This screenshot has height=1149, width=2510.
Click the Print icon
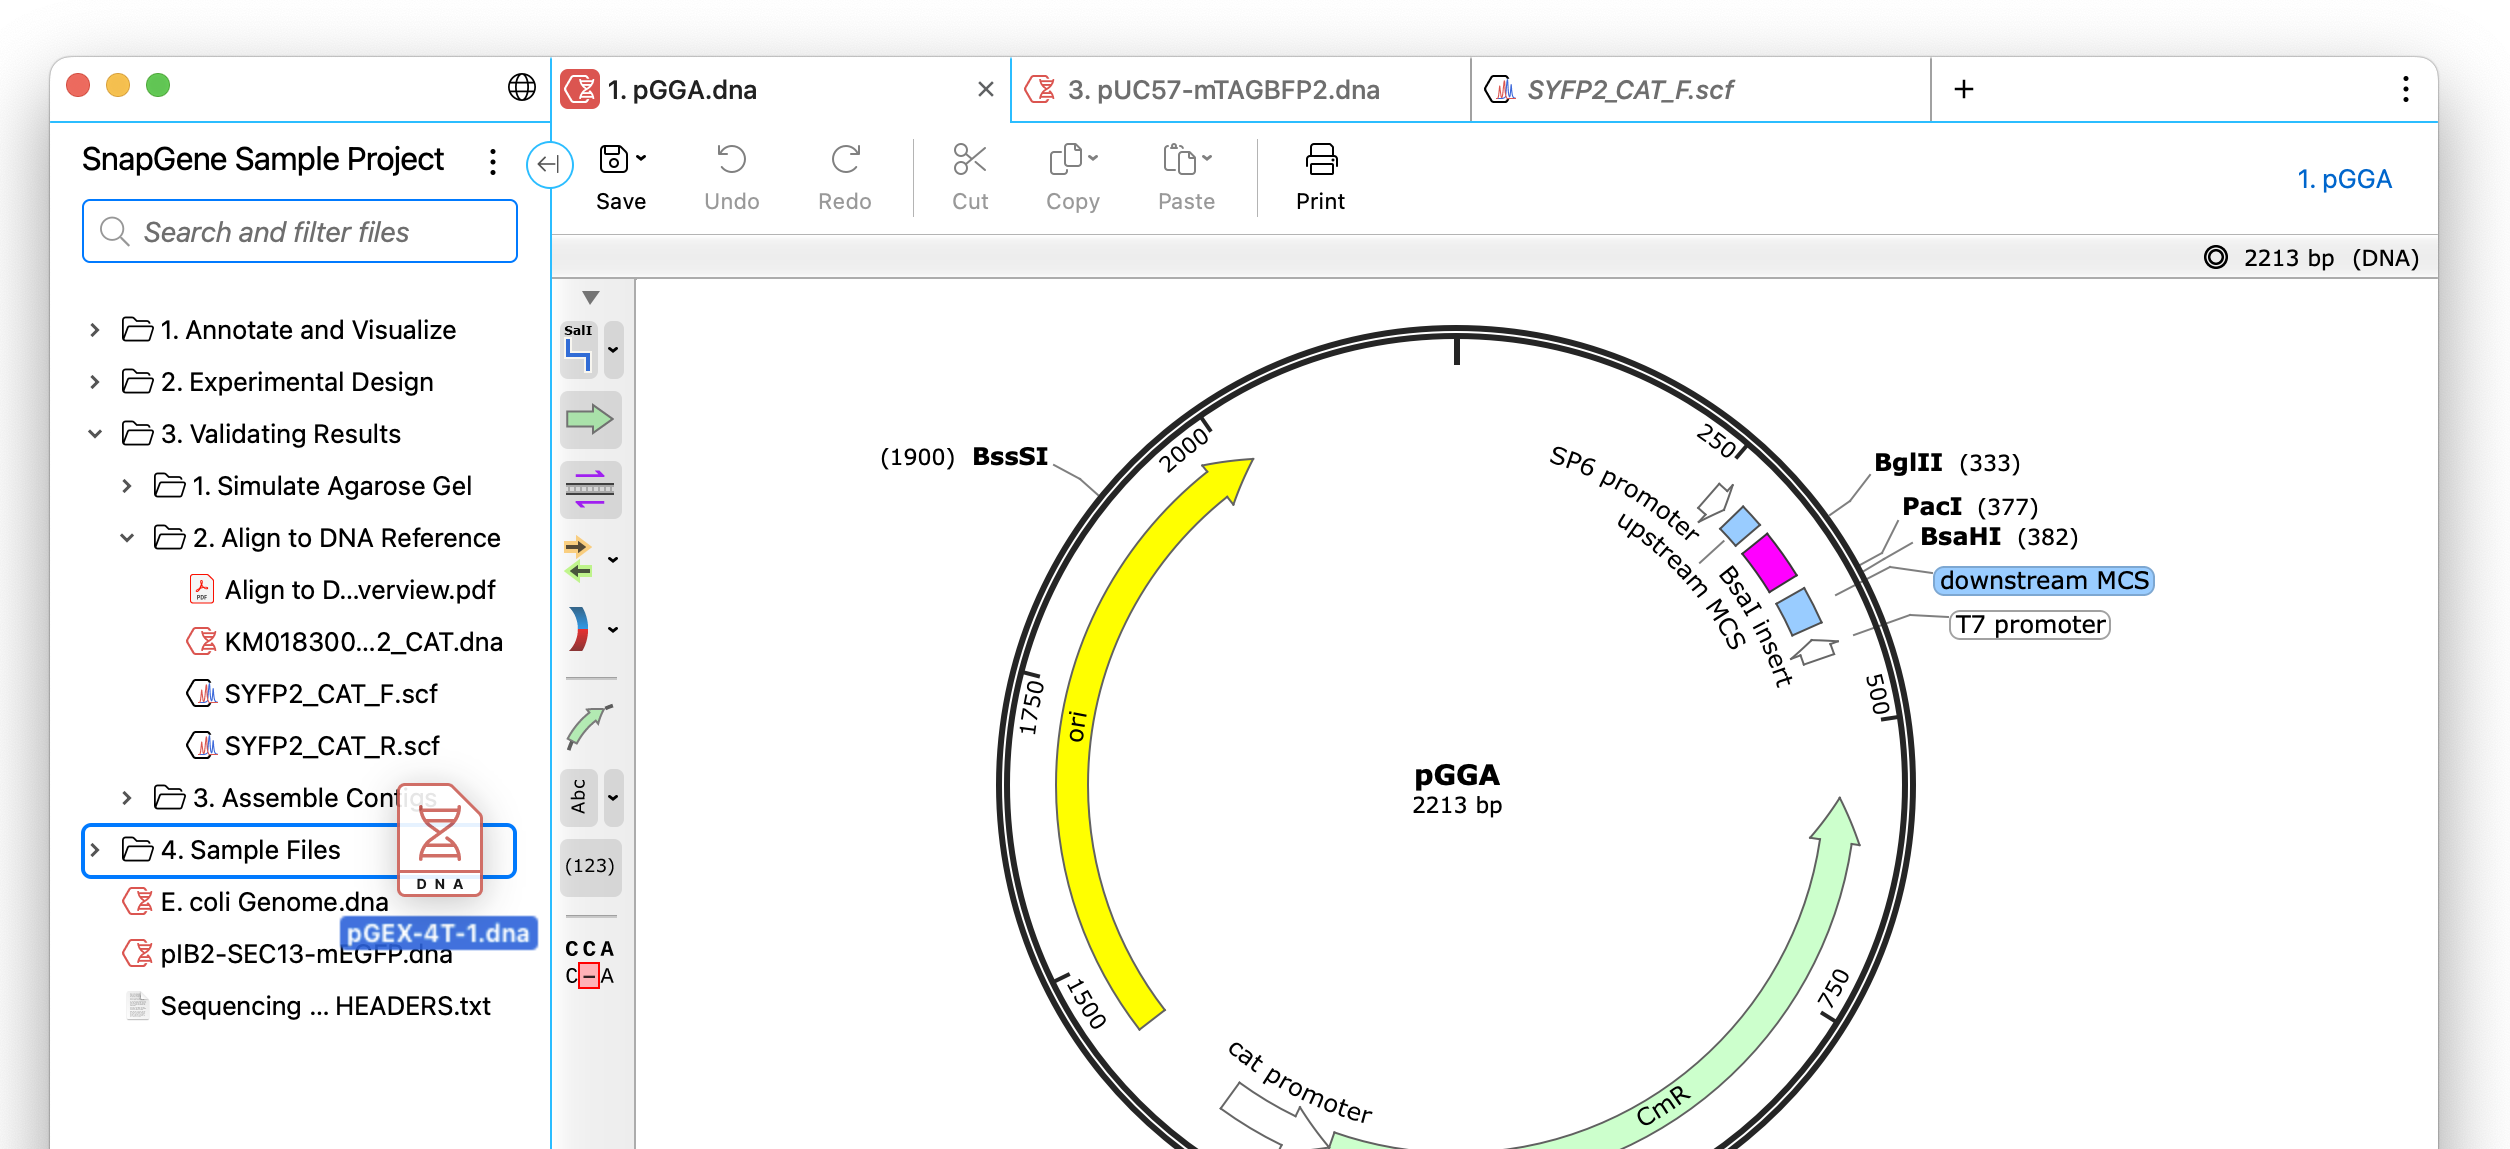tap(1321, 159)
